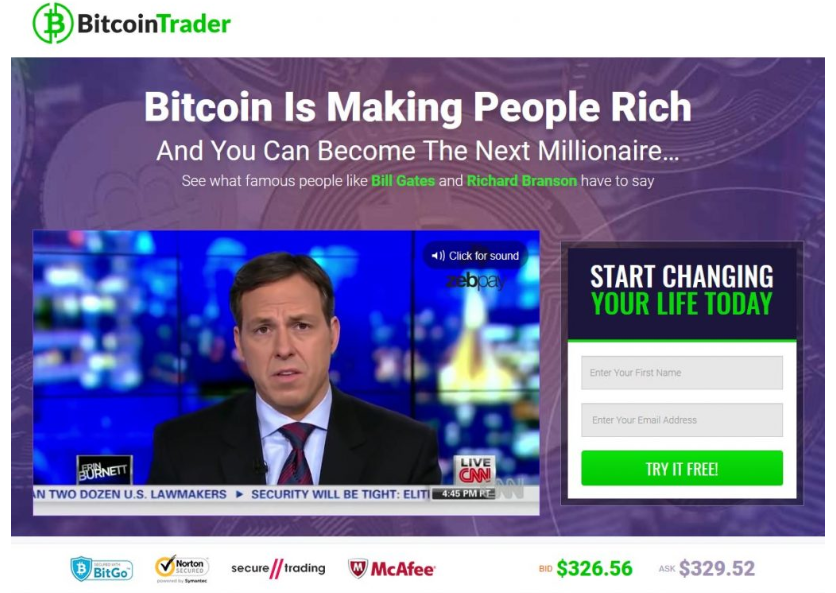Click the speaker icon on video overlay
This screenshot has height=593, width=836.
(x=438, y=256)
